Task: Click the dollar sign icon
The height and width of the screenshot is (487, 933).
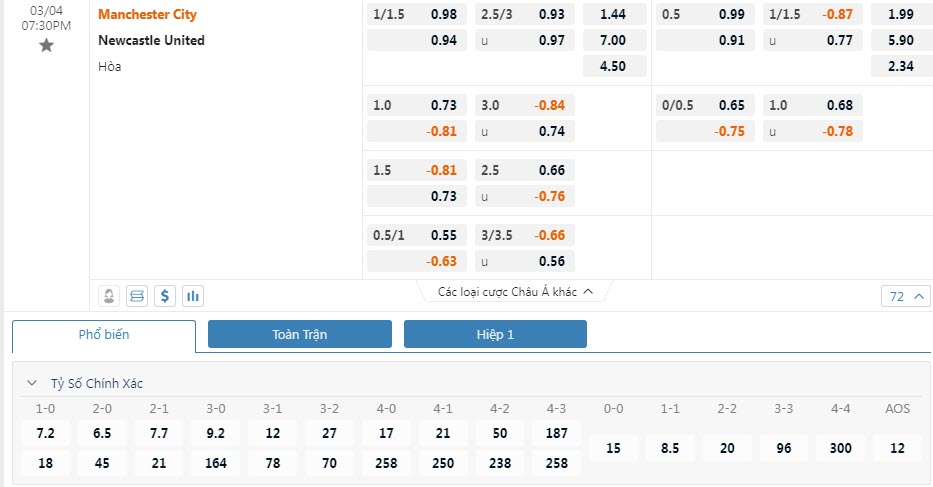Action: click(165, 296)
